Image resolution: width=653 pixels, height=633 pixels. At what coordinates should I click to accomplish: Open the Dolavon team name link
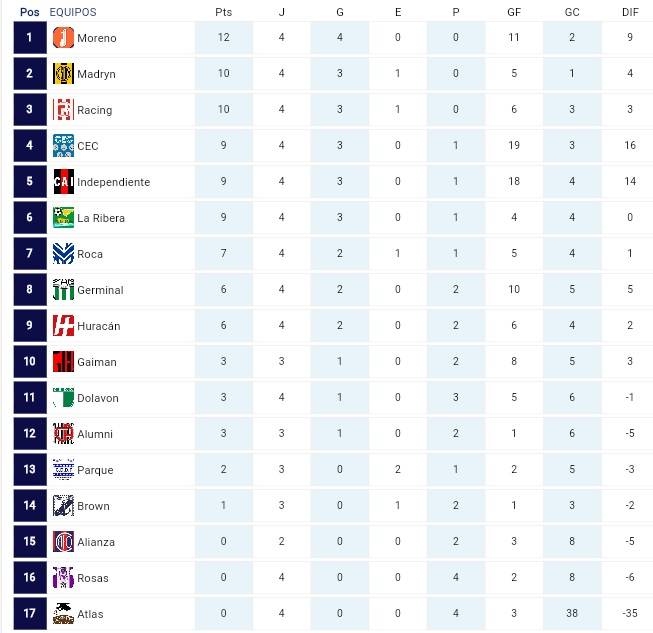(98, 398)
